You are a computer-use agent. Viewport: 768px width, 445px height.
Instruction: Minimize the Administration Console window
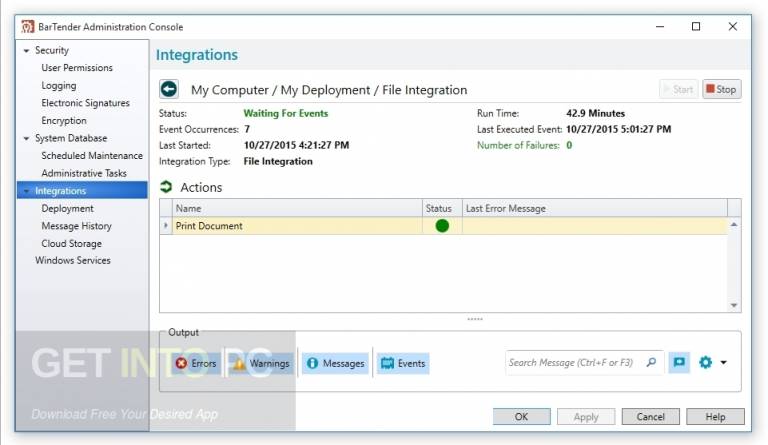click(660, 26)
